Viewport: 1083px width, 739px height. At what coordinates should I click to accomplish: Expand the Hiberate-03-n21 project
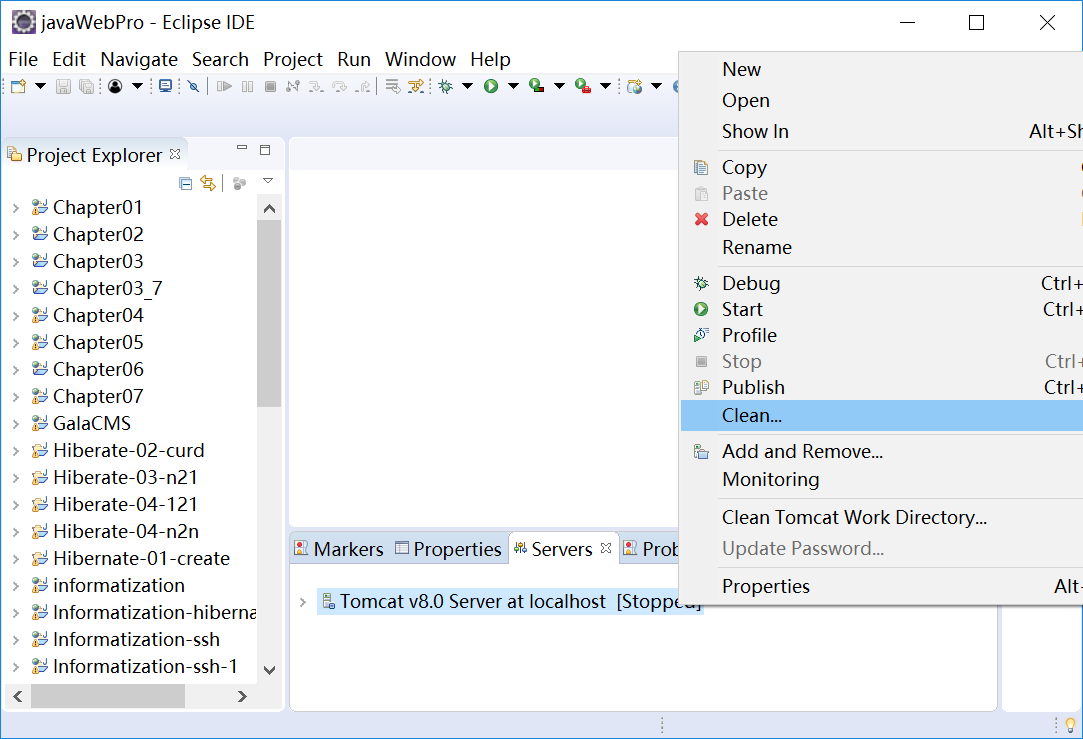click(16, 478)
